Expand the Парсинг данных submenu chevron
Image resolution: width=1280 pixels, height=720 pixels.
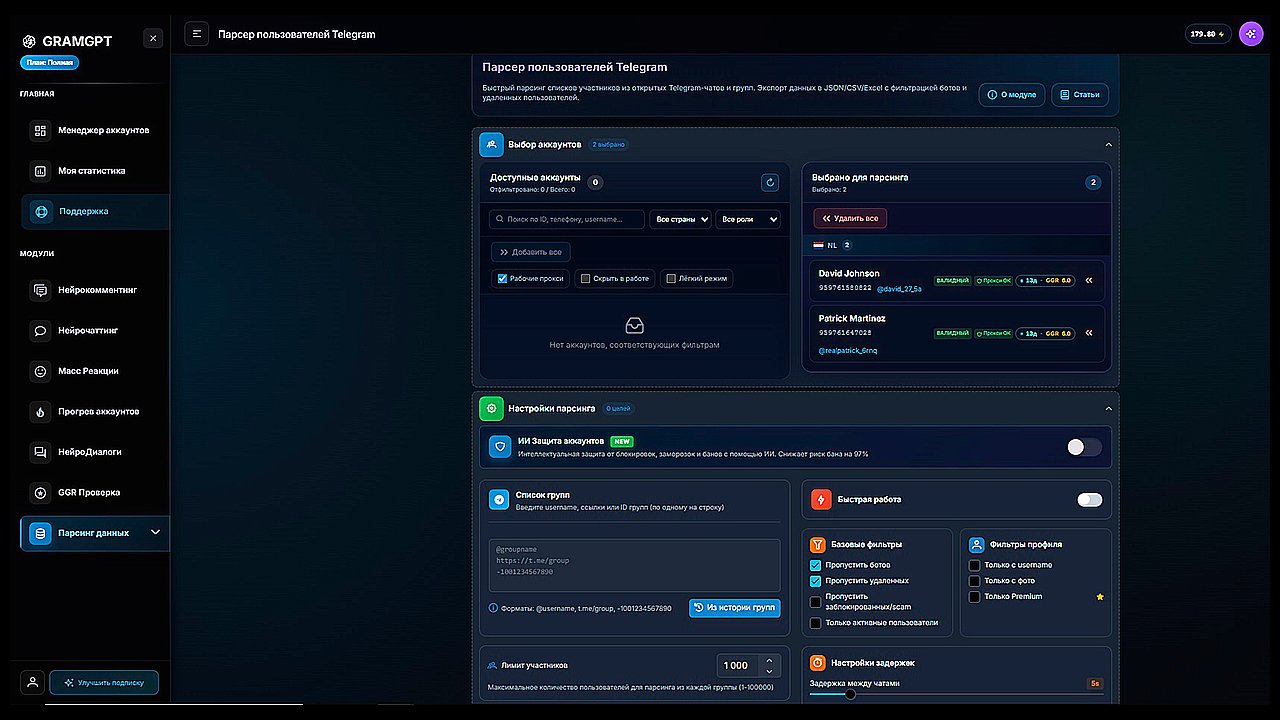155,532
